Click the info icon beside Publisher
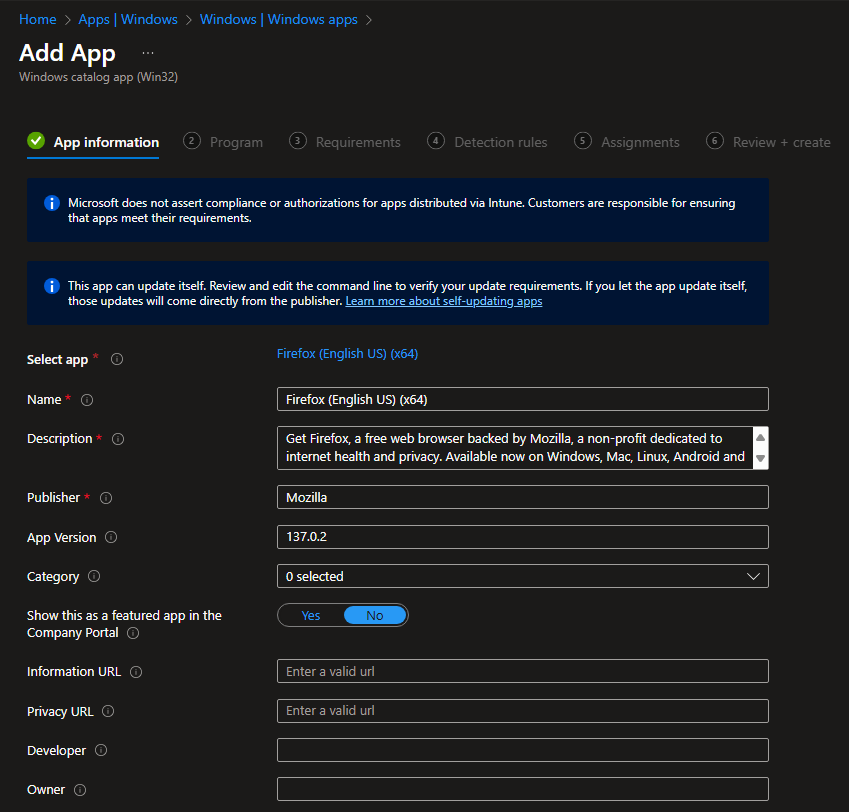This screenshot has height=812, width=849. click(106, 498)
